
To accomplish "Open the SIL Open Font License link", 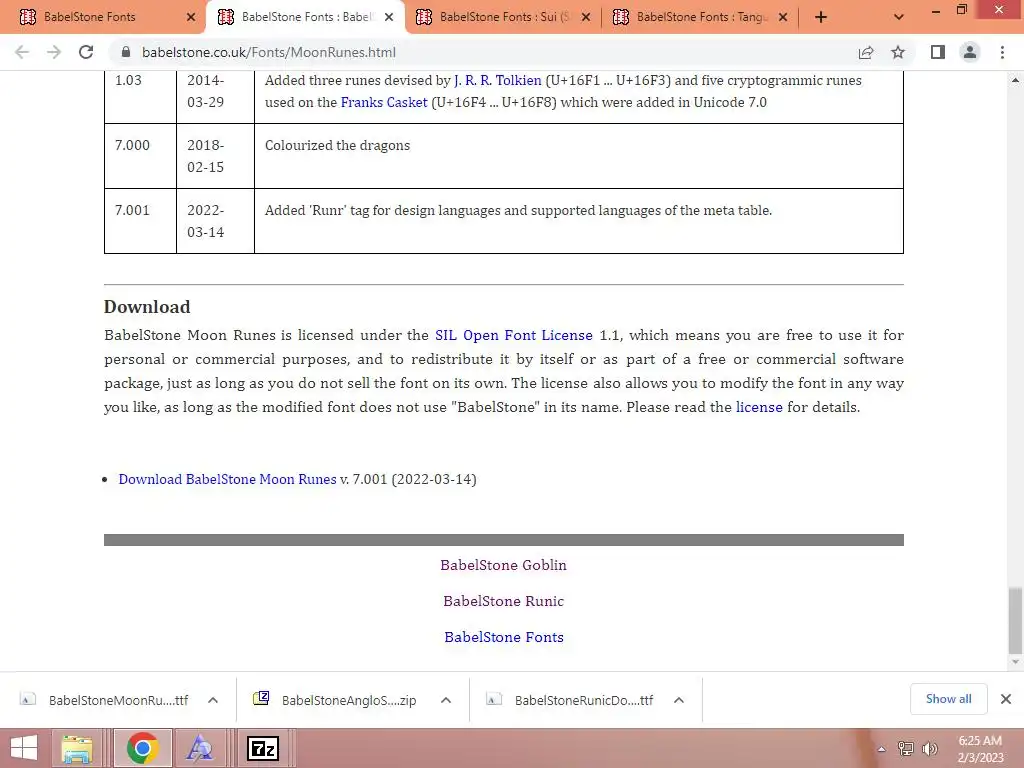I will pyautogui.click(x=514, y=335).
